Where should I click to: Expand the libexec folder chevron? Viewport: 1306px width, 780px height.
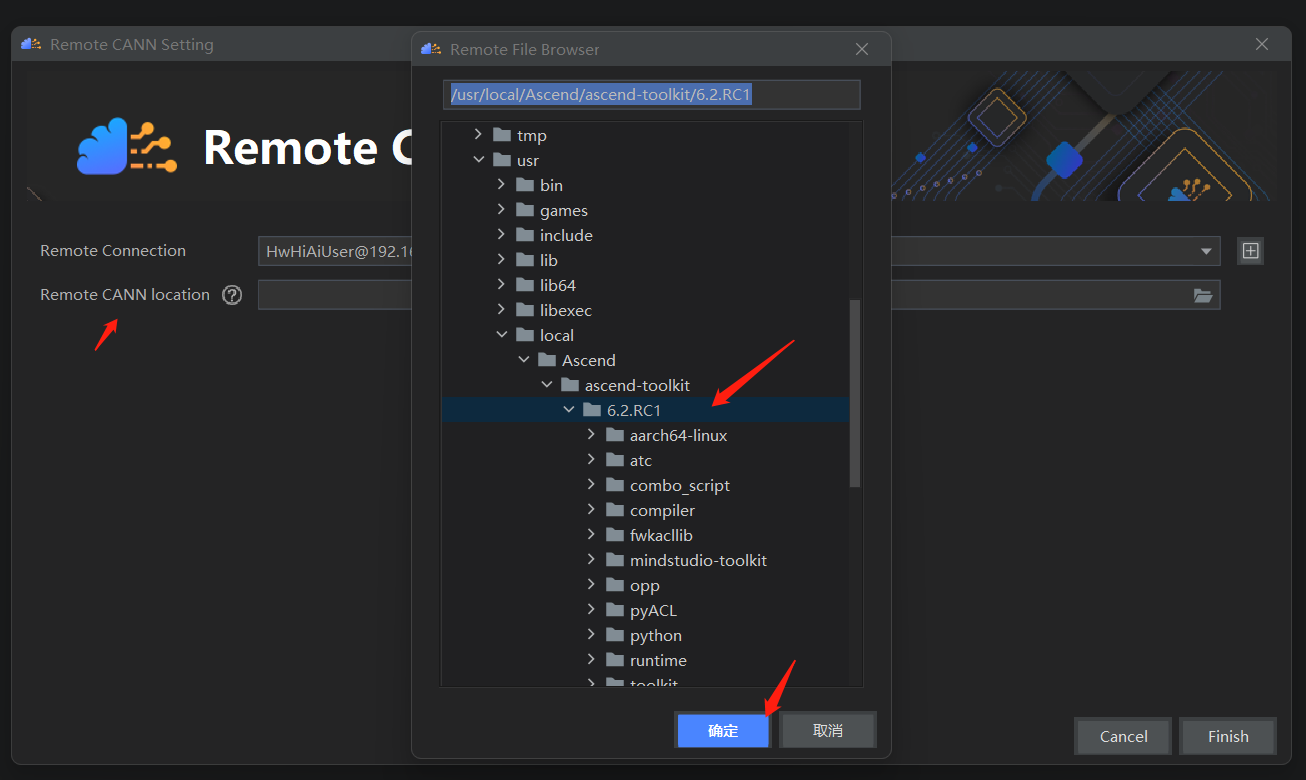501,310
